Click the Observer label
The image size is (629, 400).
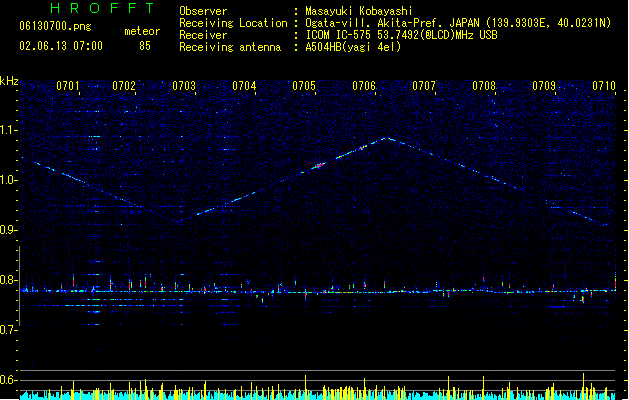tap(203, 11)
